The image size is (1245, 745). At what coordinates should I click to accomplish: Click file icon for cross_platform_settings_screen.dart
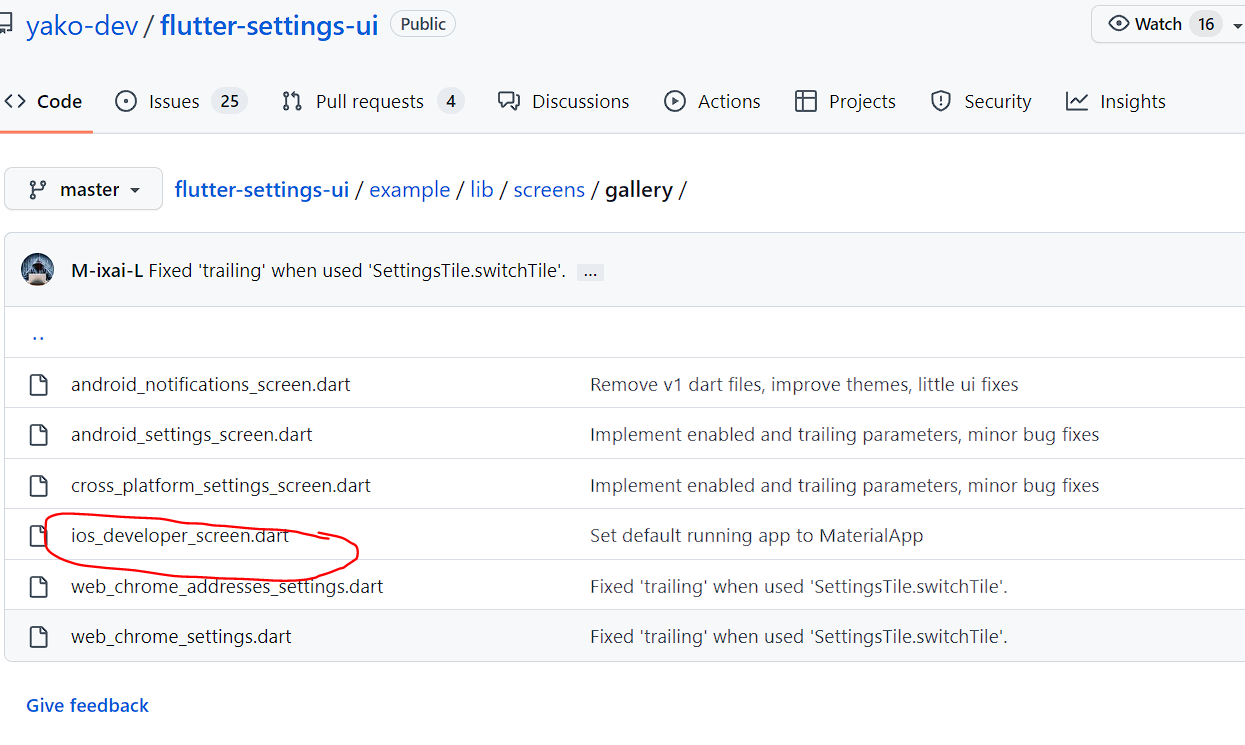[x=38, y=485]
